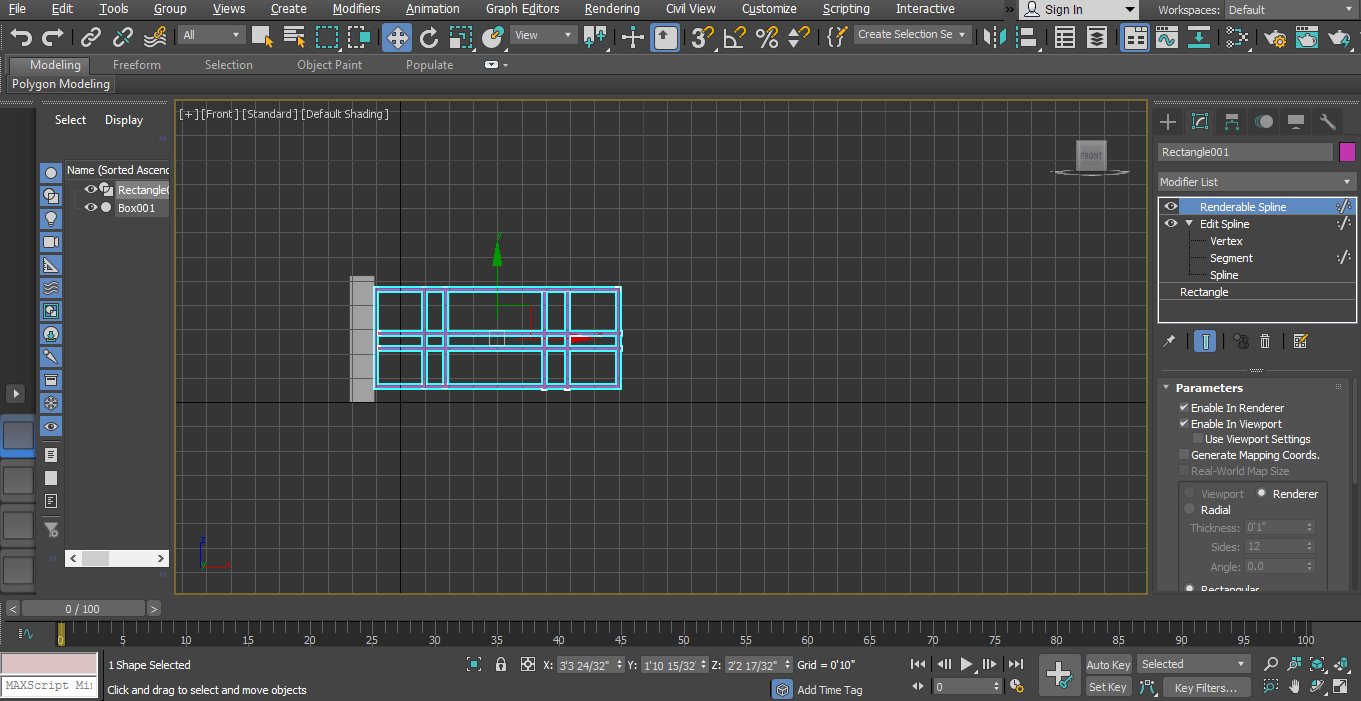Open the Customize menu
The height and width of the screenshot is (701, 1361).
click(x=769, y=9)
